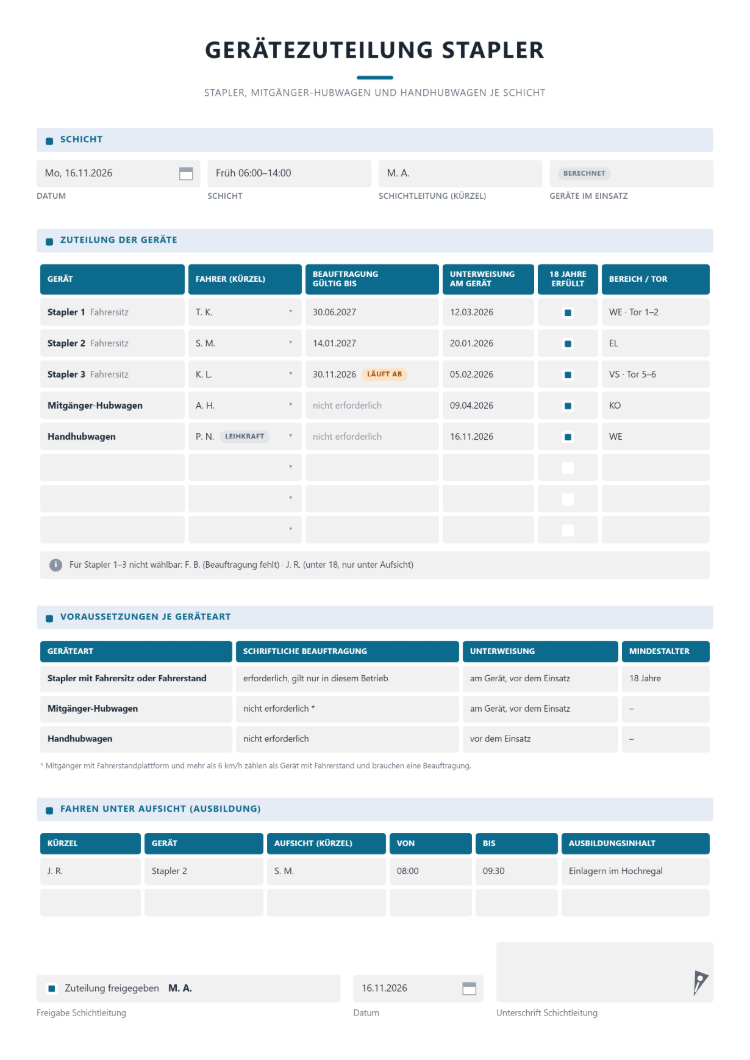The image size is (750, 1060).
Task: Click the '18 Jahre' Mindestalter cell
Action: [665, 679]
